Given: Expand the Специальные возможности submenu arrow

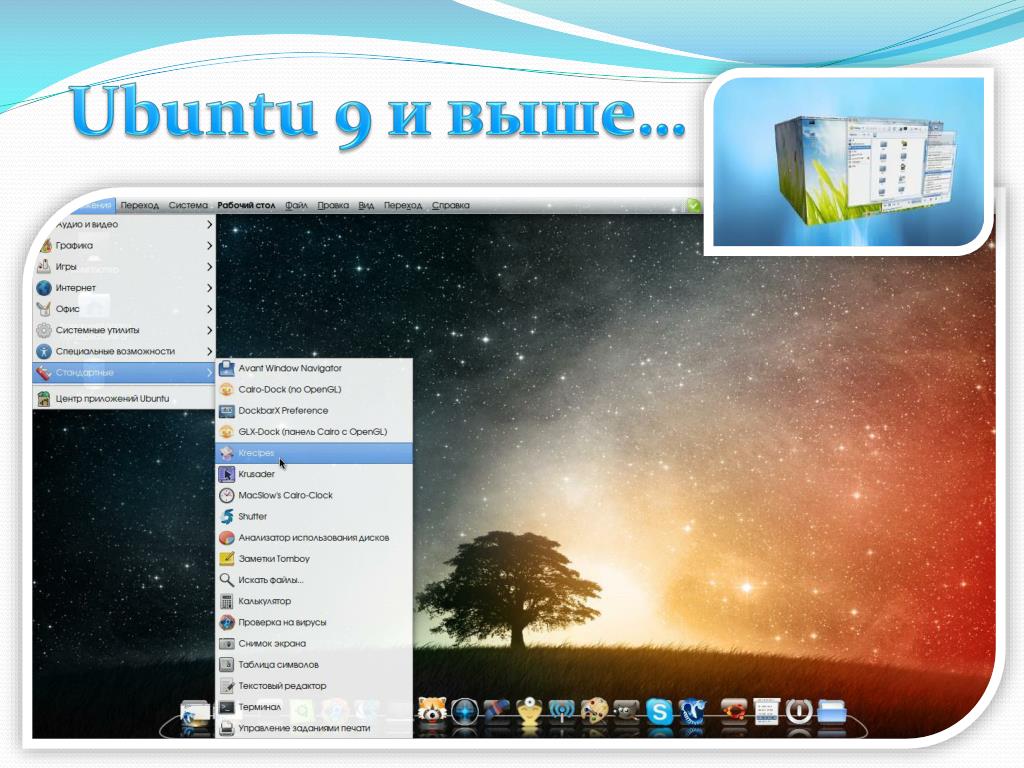Looking at the screenshot, I should click(209, 351).
